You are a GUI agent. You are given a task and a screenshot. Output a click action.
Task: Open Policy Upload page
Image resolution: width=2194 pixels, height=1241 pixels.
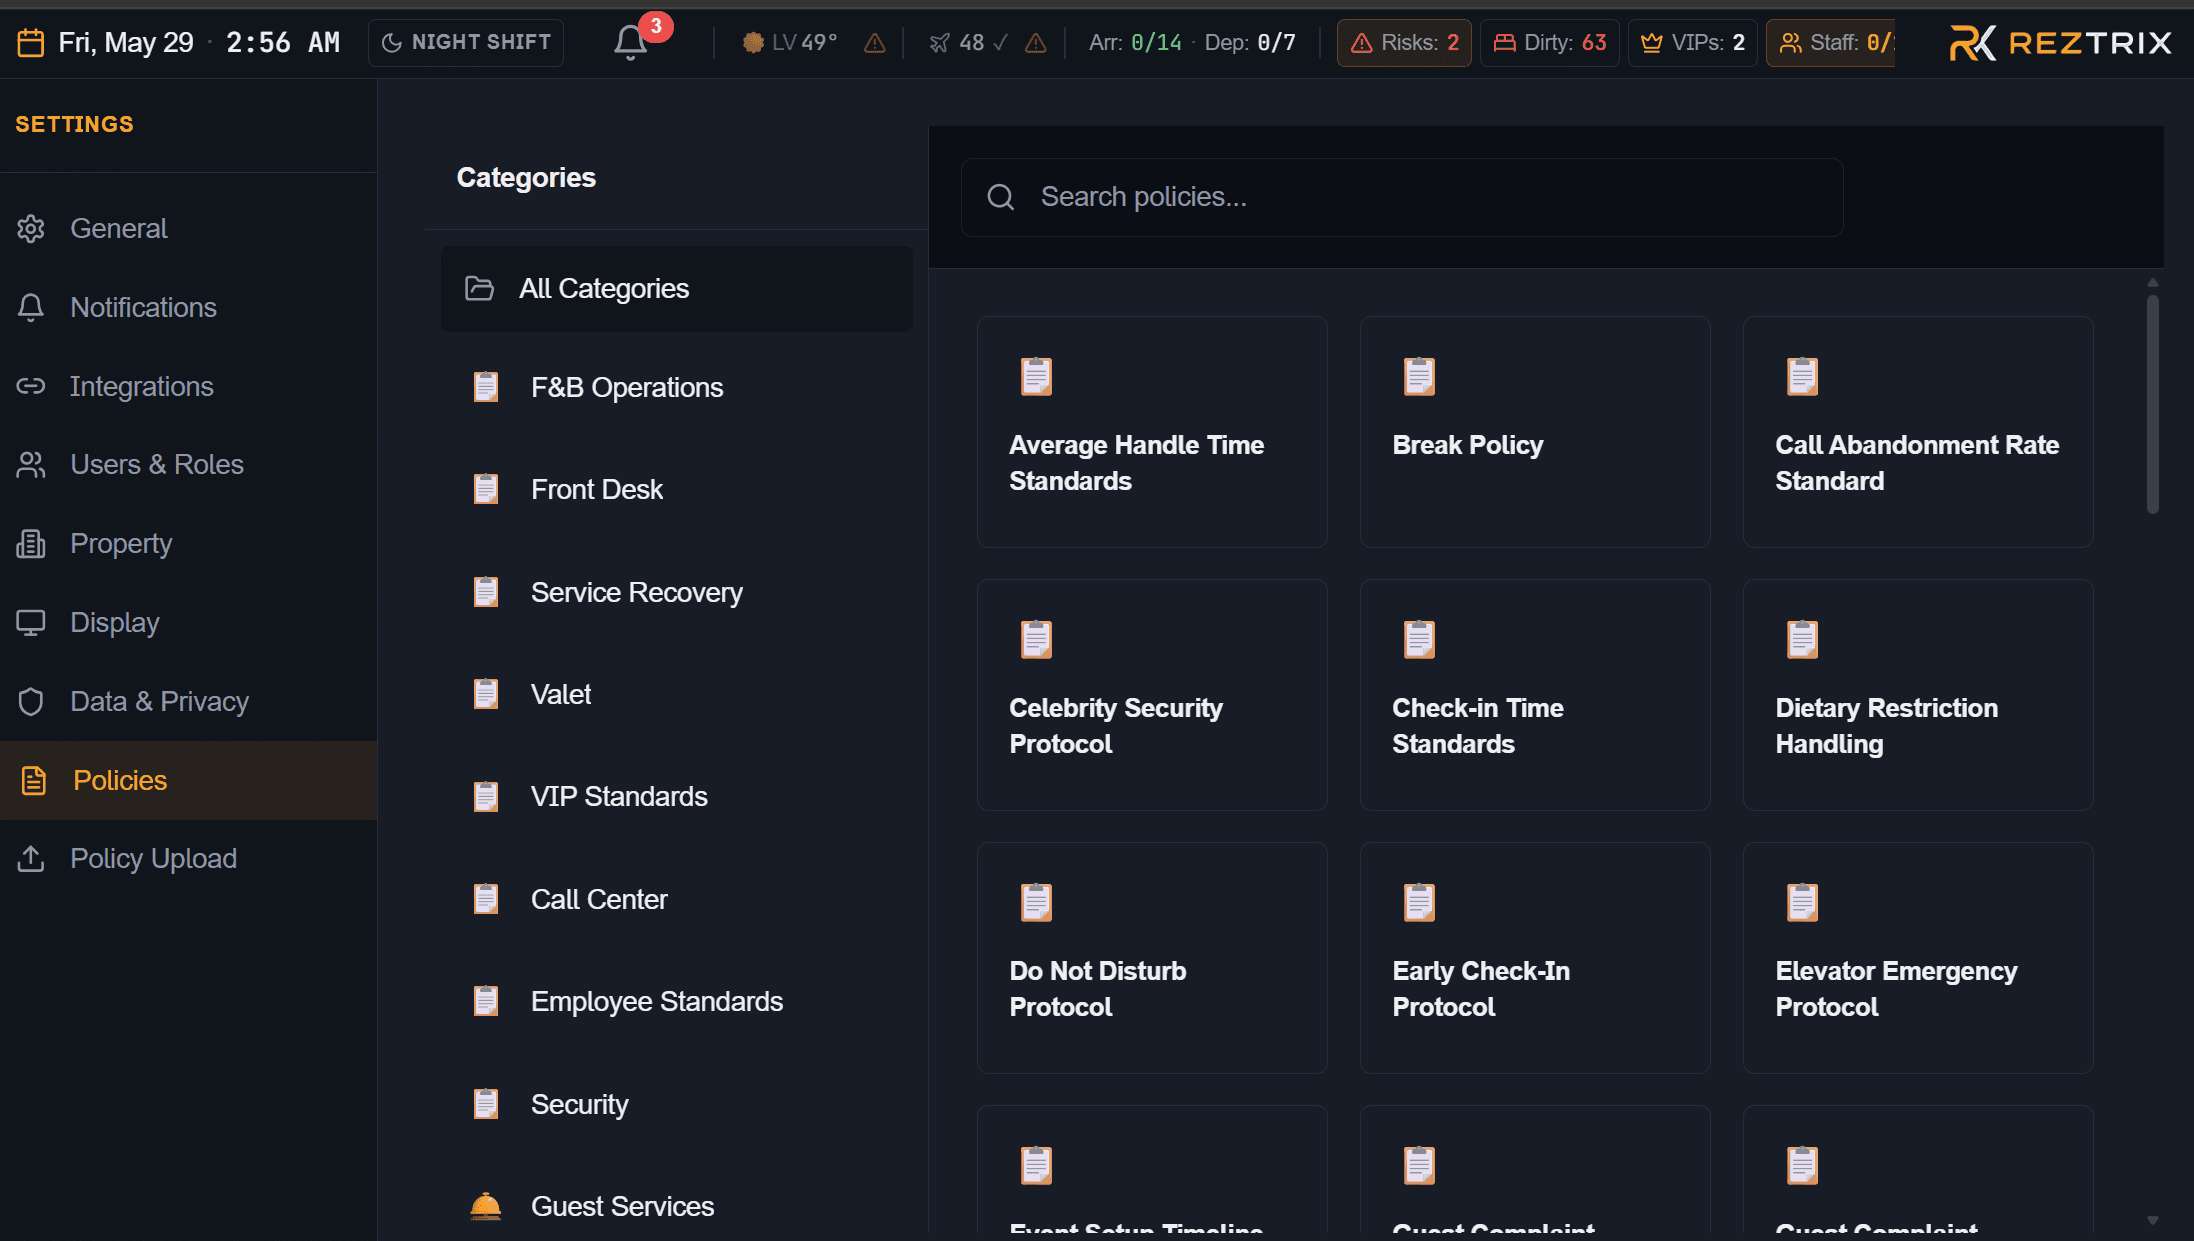point(189,859)
